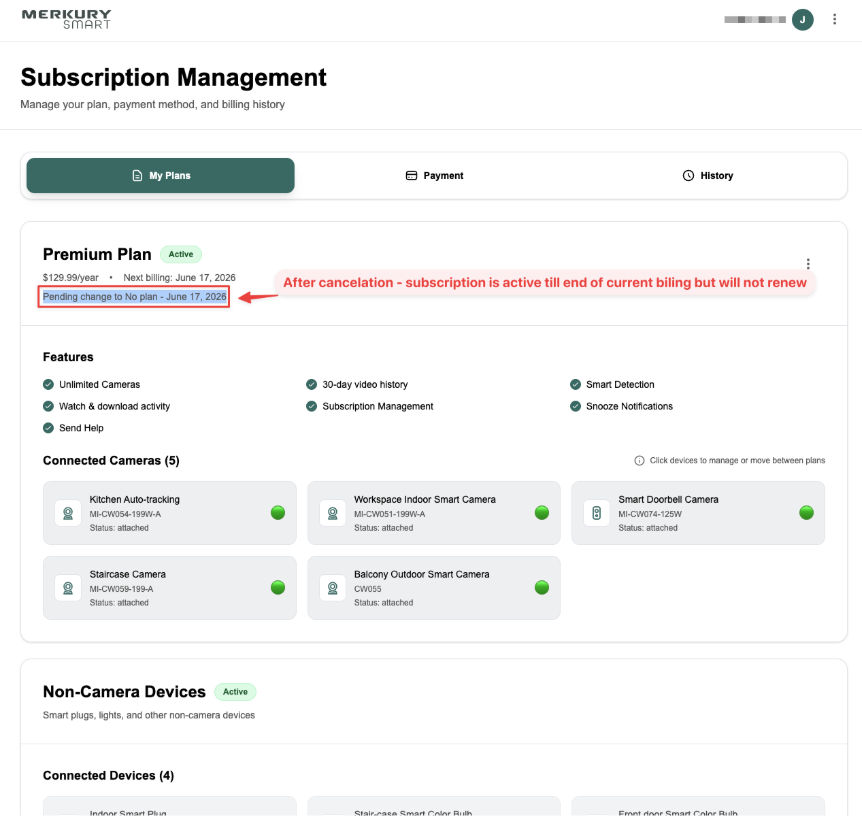Click the Balcony Outdoor Smart Camera icon

coord(332,588)
